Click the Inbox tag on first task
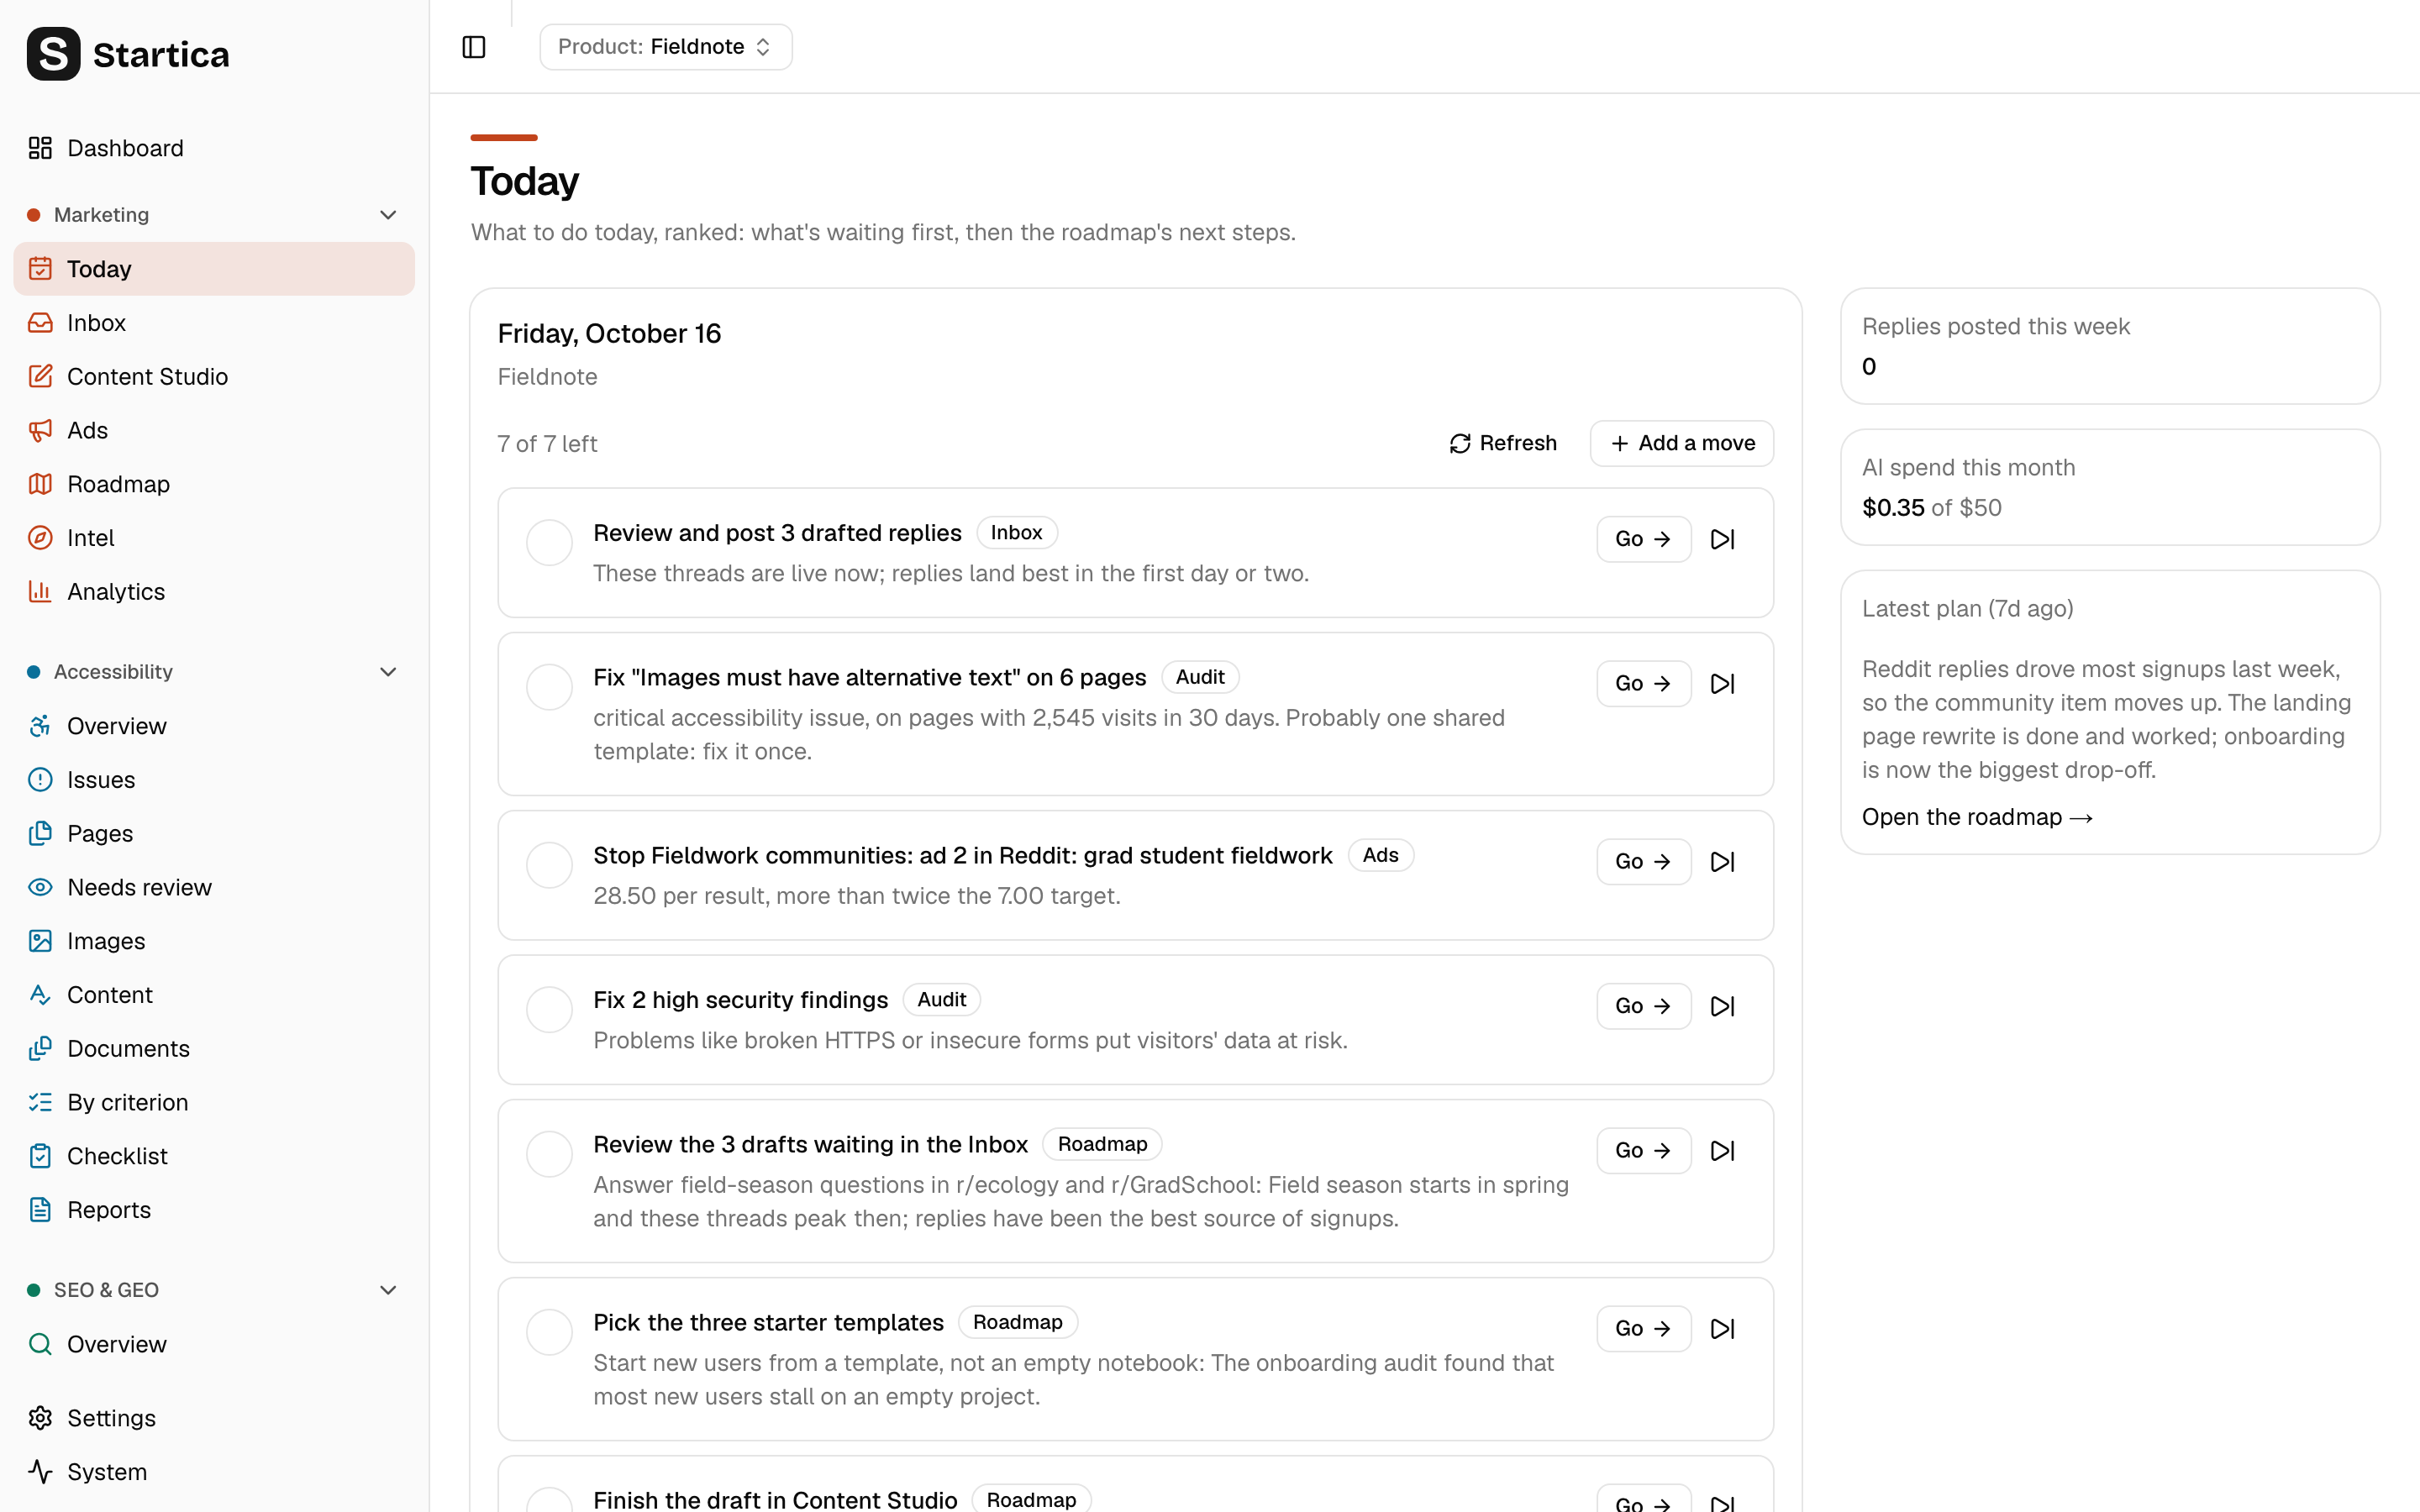The width and height of the screenshot is (2420, 1512). pos(1016,533)
